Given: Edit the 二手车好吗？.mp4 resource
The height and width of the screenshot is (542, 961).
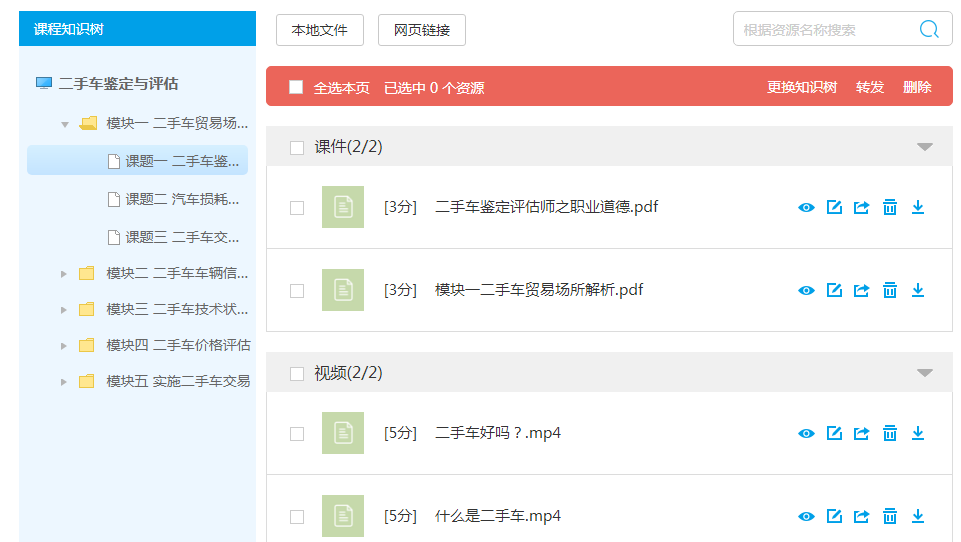Looking at the screenshot, I should (834, 434).
